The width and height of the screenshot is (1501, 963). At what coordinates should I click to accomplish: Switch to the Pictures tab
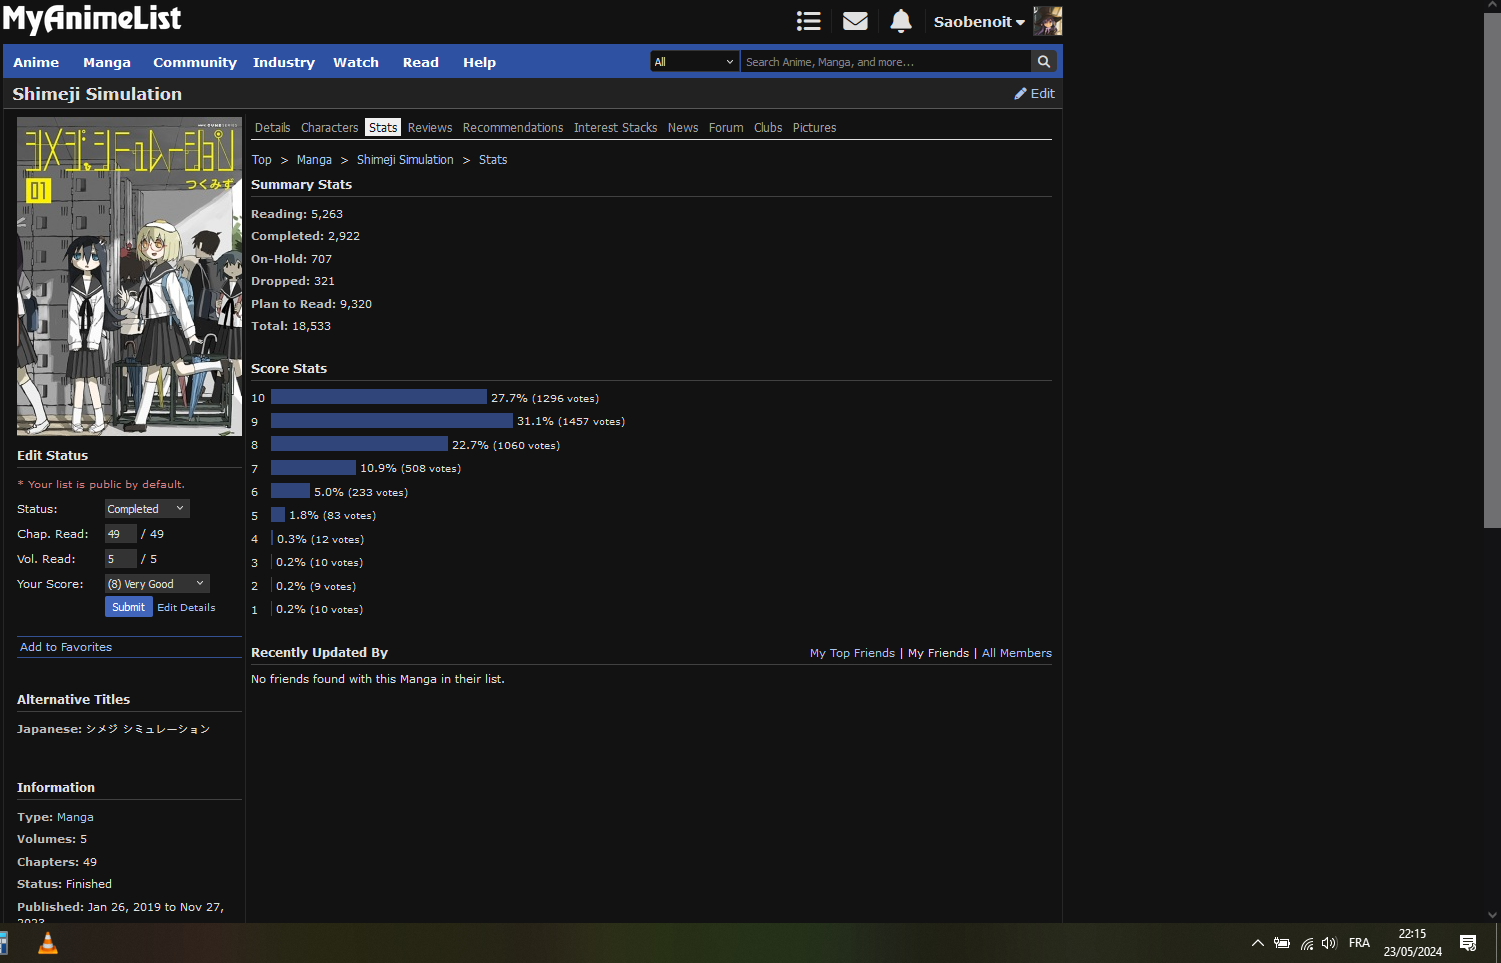[815, 128]
